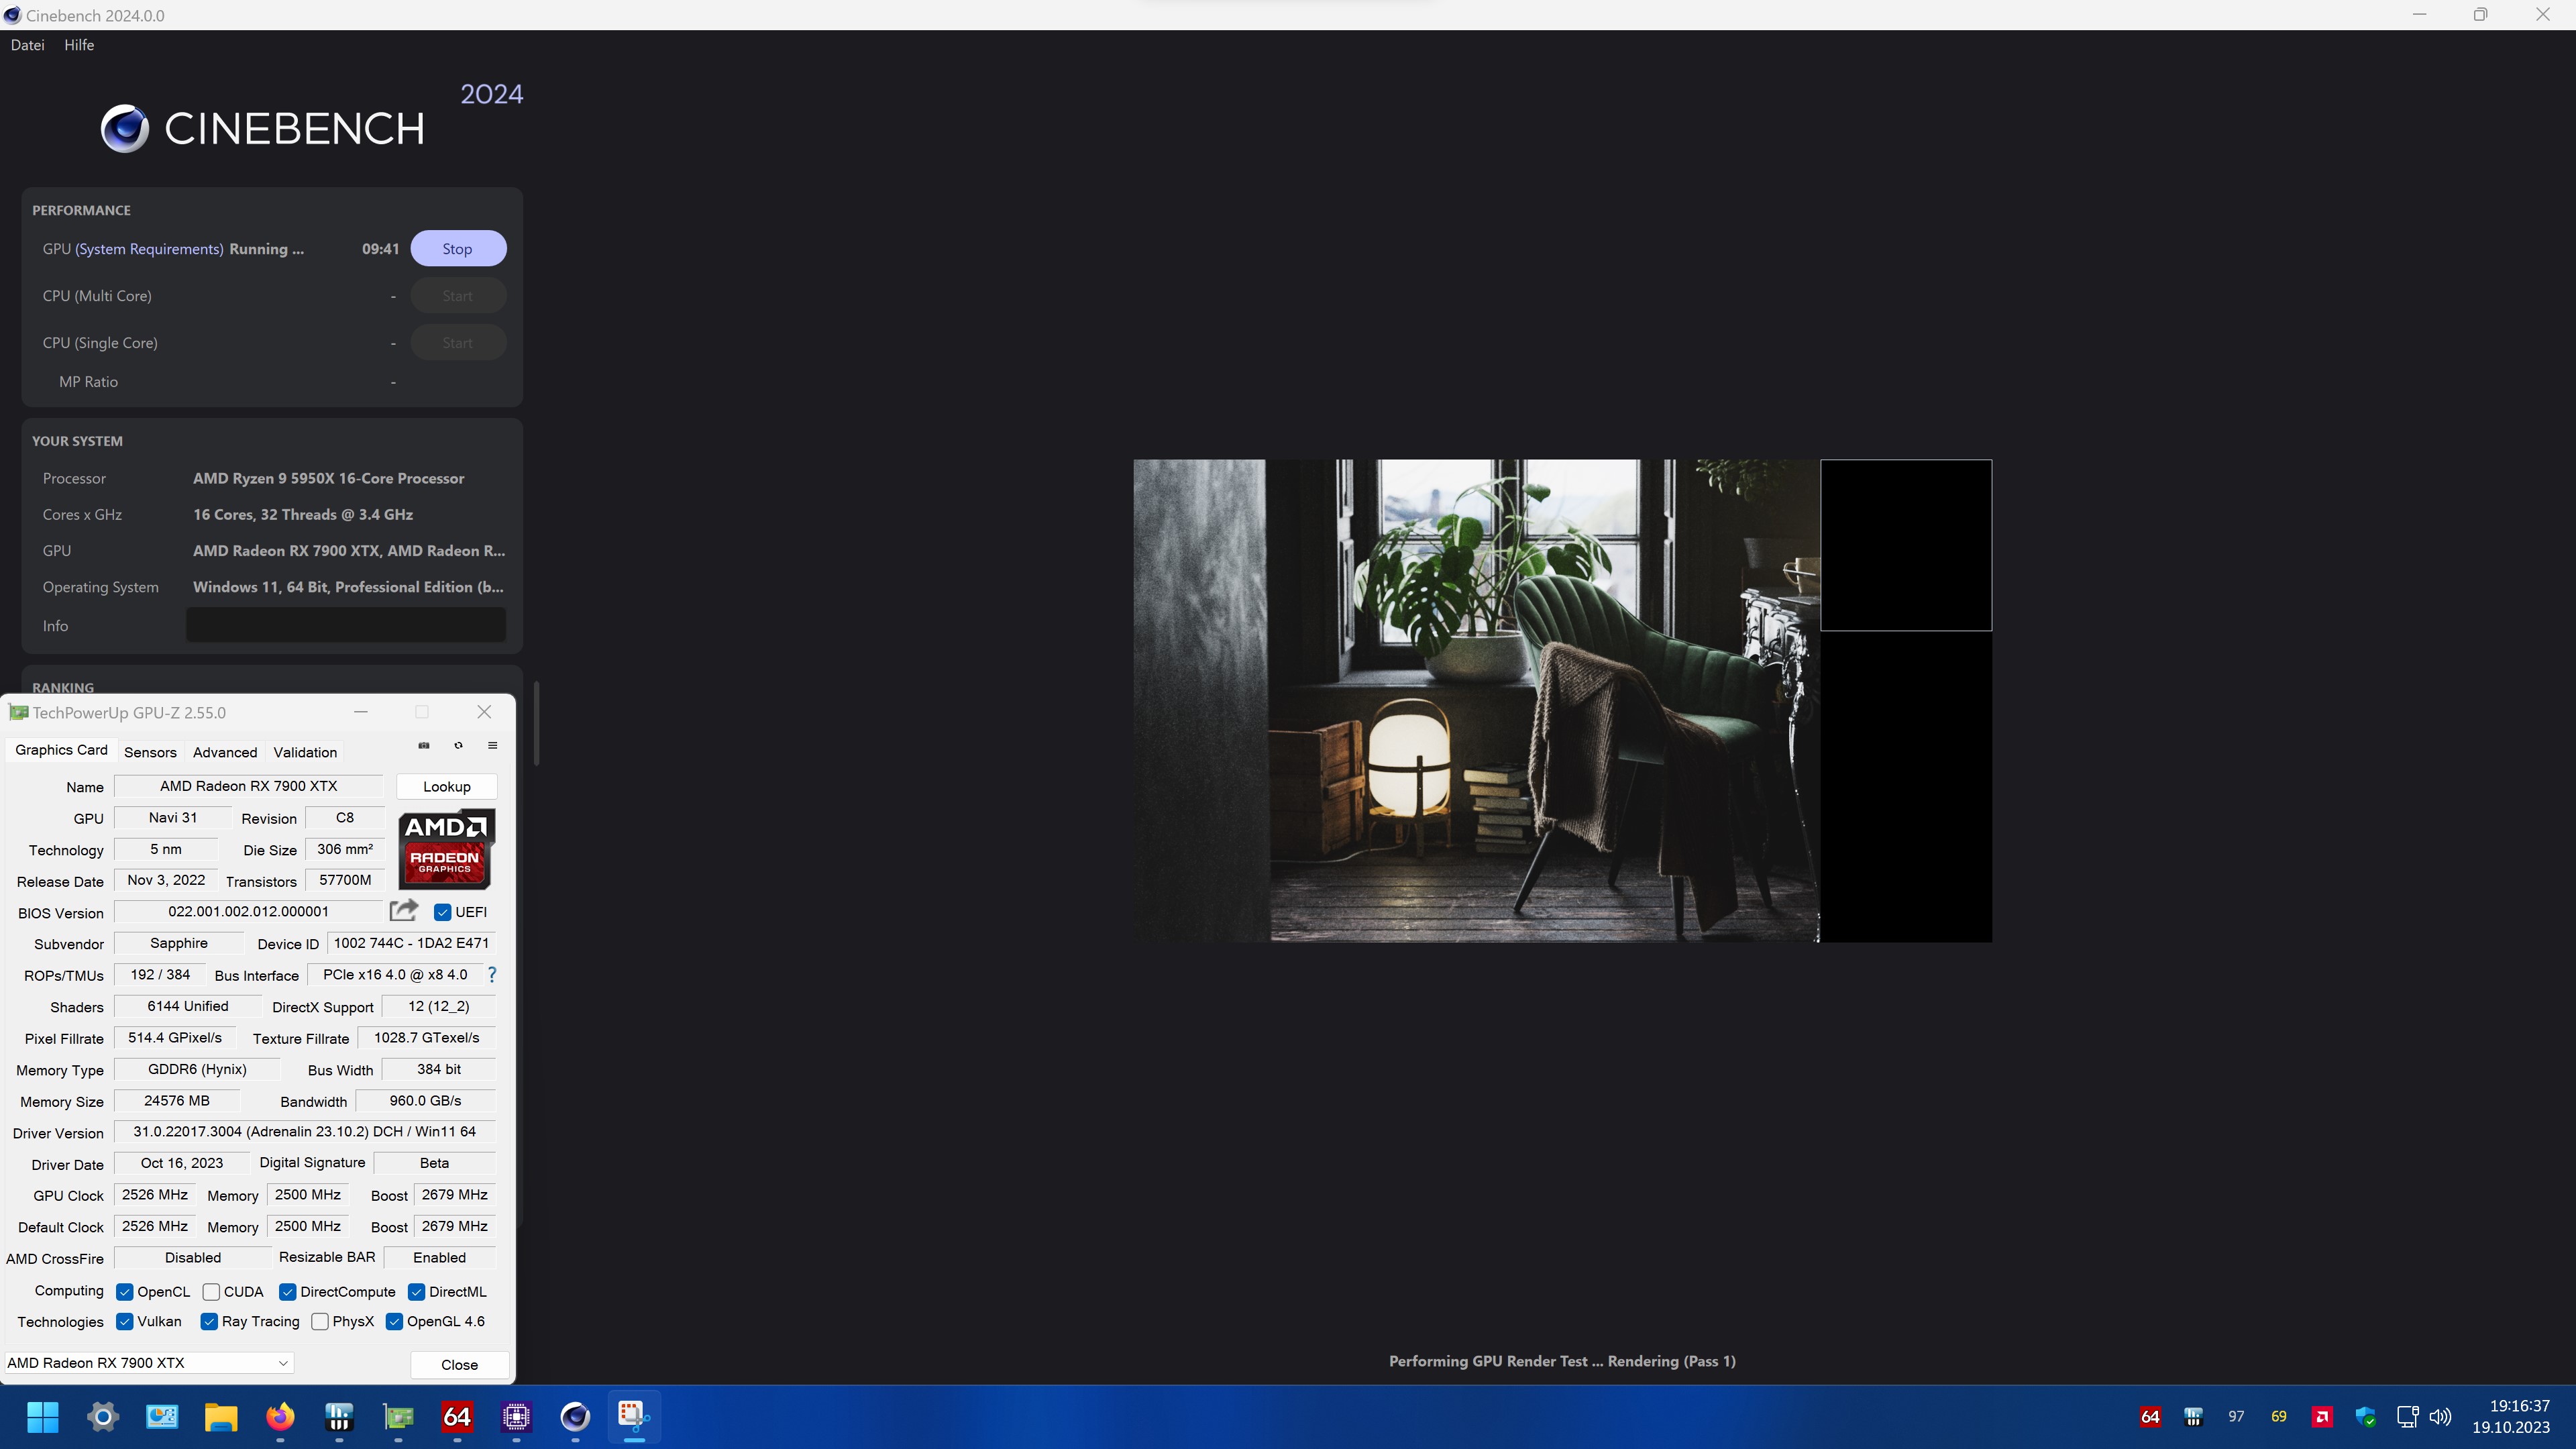Switch to the Sensors tab
The image size is (2576, 1449).
150,752
